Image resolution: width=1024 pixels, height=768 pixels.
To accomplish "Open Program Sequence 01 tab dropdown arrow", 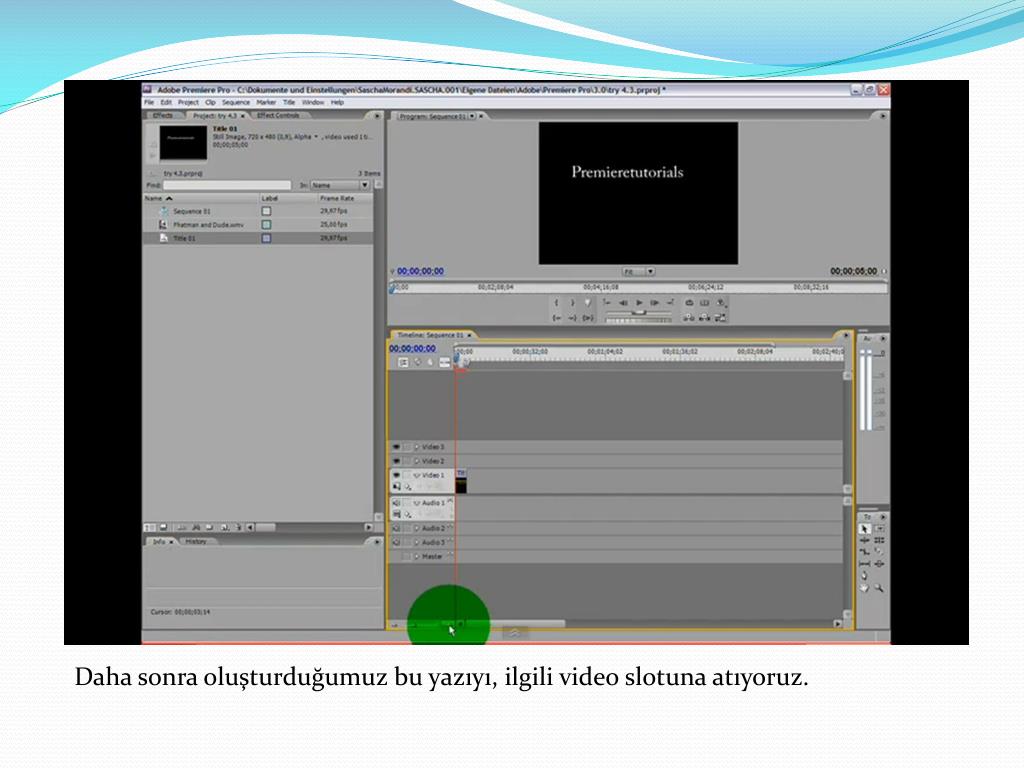I will click(x=472, y=116).
